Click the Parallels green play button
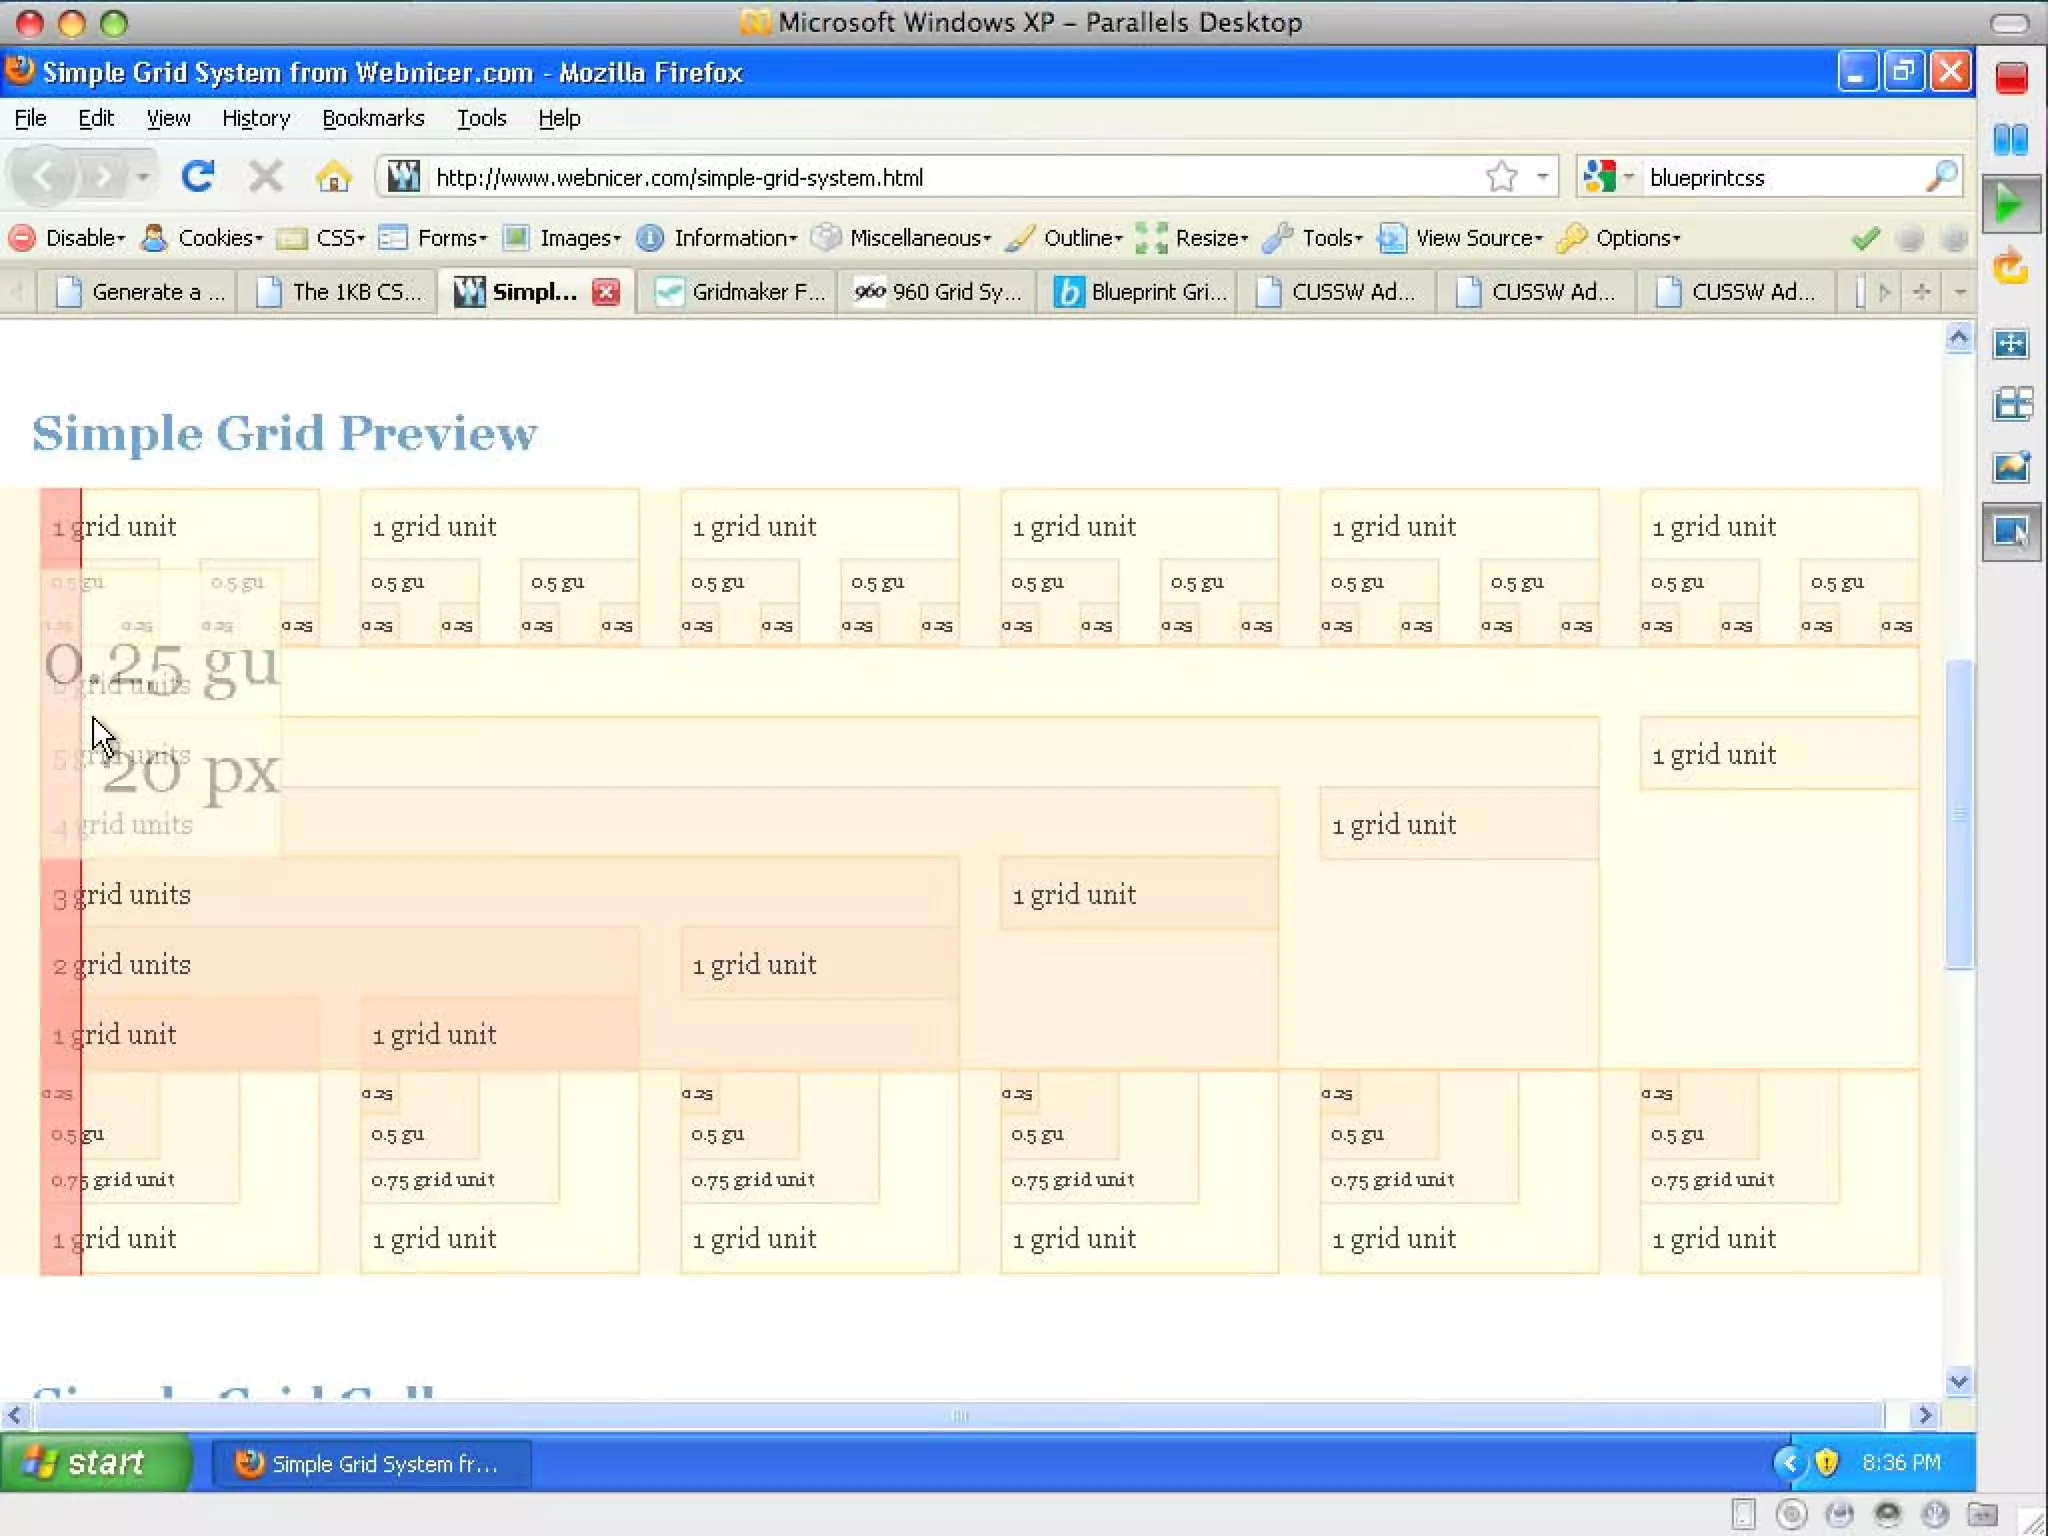This screenshot has height=1536, width=2048. click(2010, 204)
